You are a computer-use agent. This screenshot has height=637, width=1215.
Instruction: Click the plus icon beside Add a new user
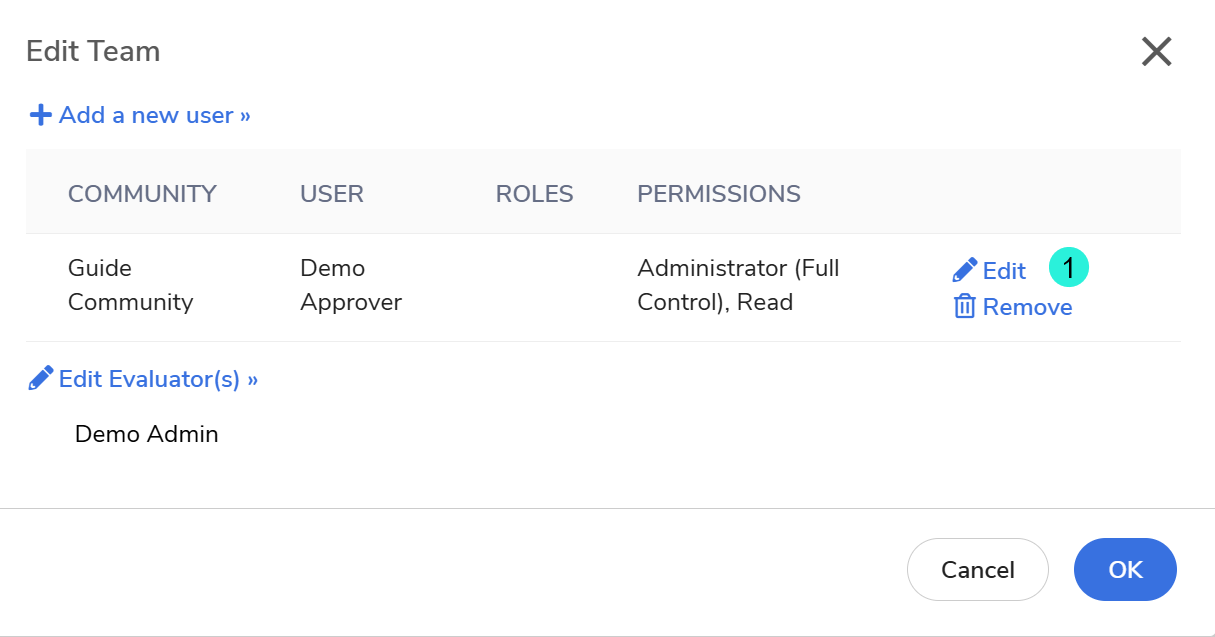(40, 115)
